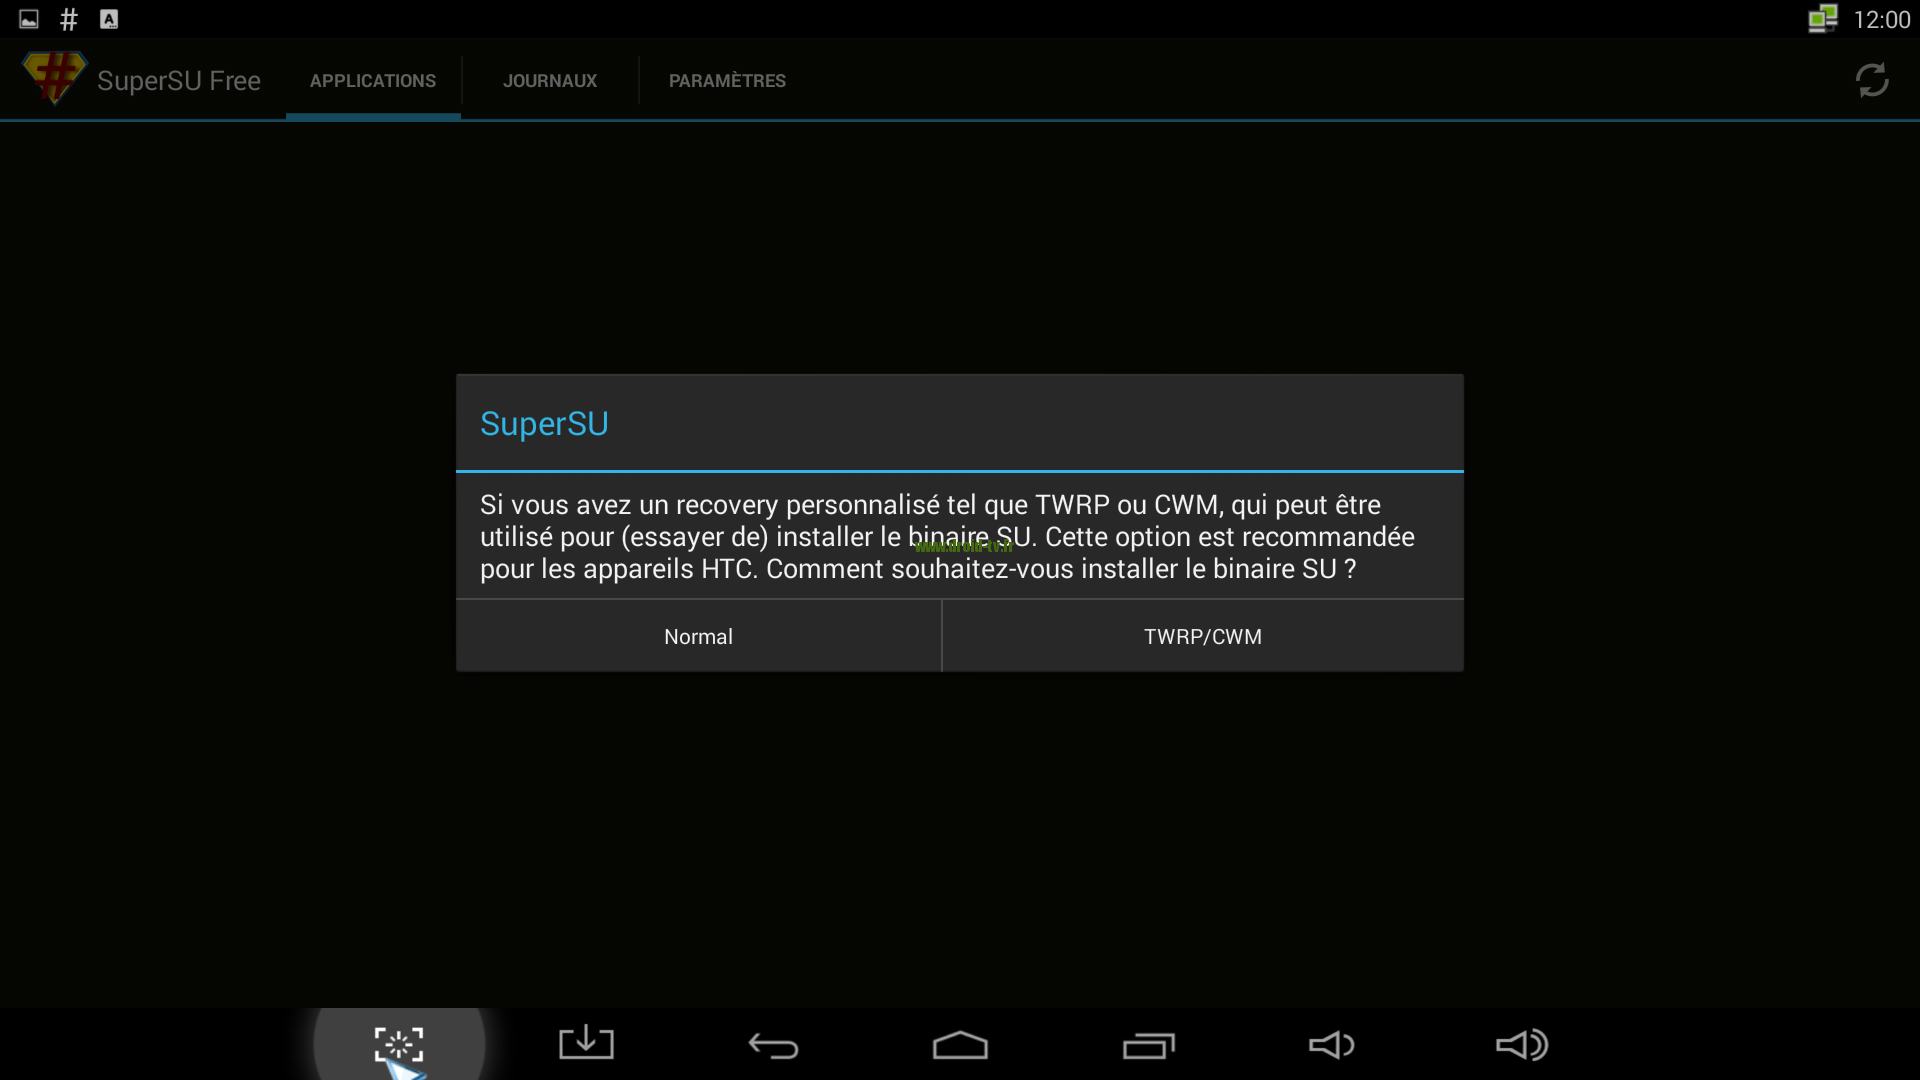Switch to APPLICATIONS tab
The image size is (1920, 1080).
pos(373,80)
